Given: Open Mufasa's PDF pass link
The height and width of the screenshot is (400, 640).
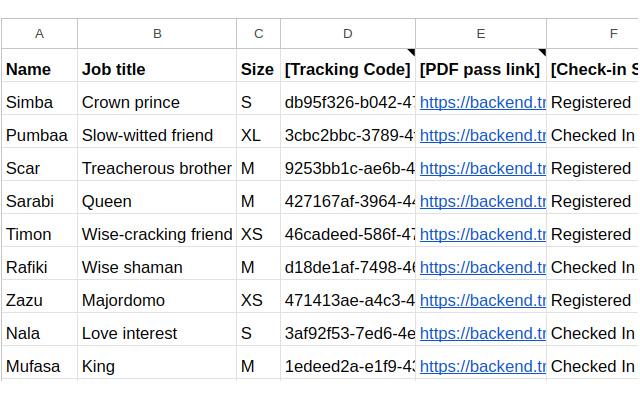Looking at the screenshot, I should 483,367.
